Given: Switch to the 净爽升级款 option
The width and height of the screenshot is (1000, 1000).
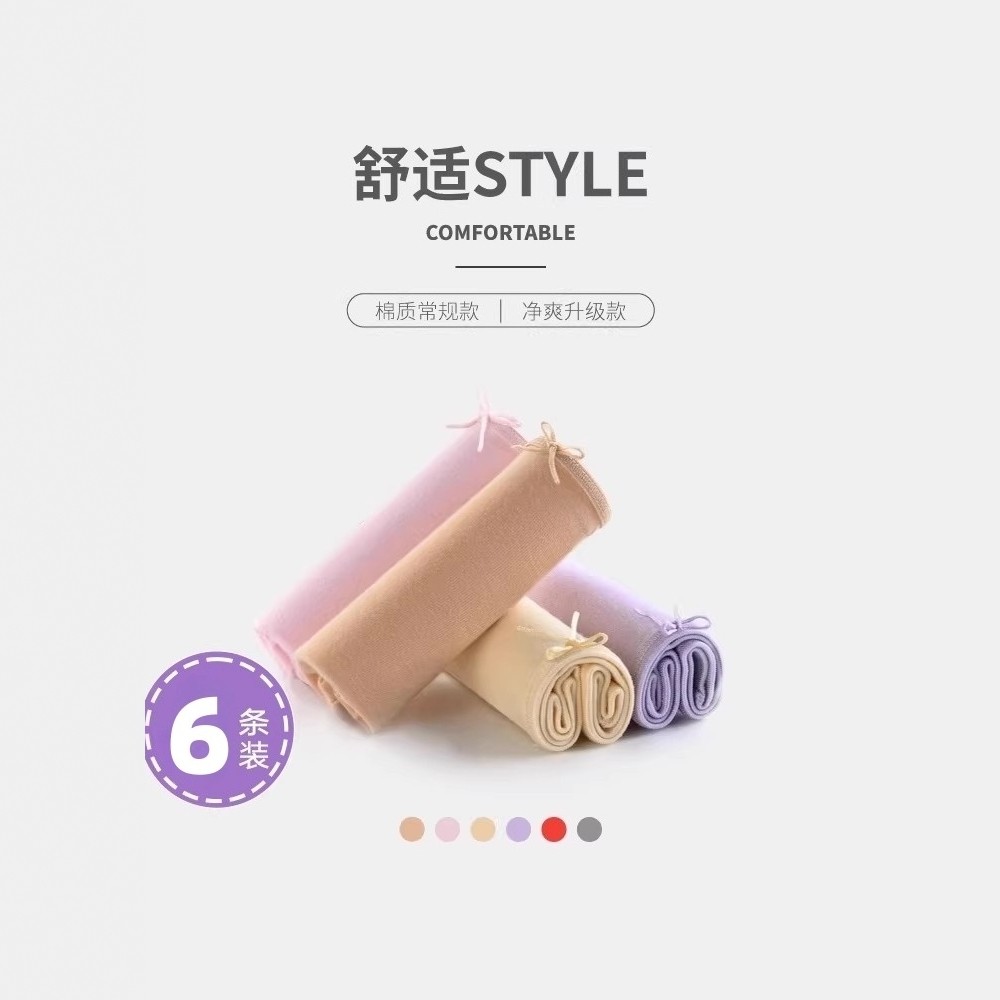Looking at the screenshot, I should tap(574, 311).
